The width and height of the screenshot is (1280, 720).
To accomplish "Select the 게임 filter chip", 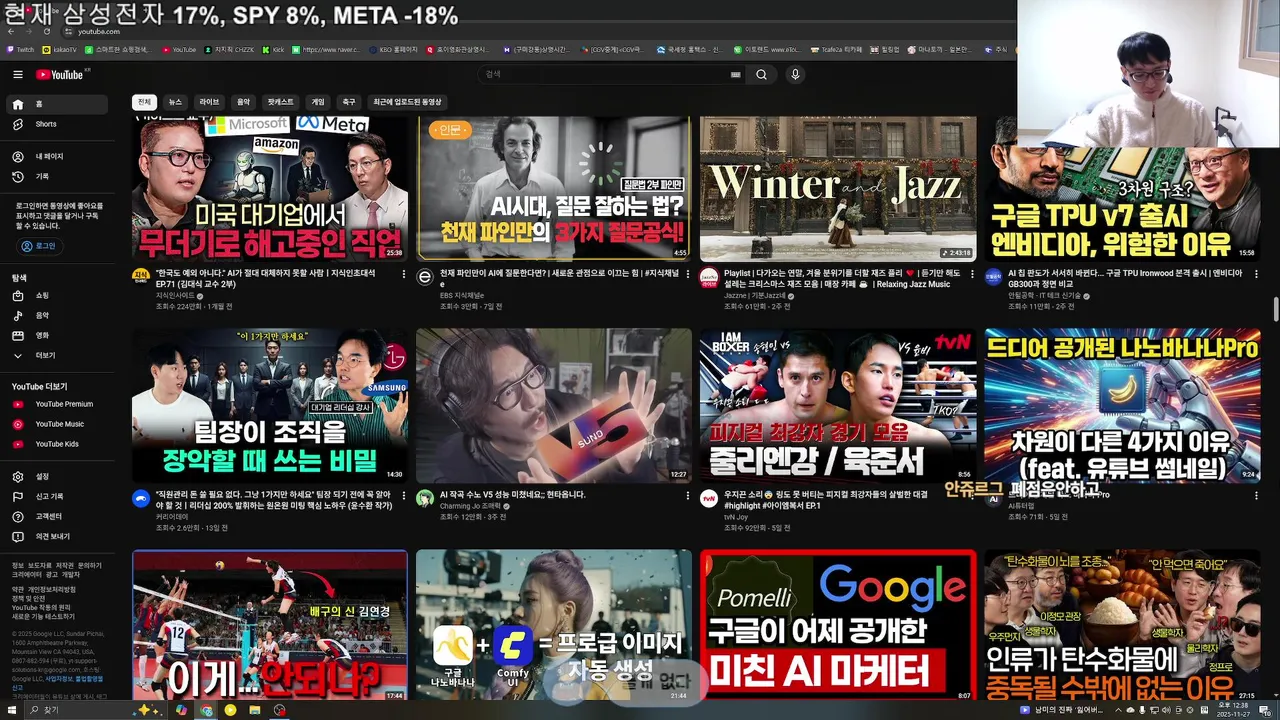I will 318,102.
